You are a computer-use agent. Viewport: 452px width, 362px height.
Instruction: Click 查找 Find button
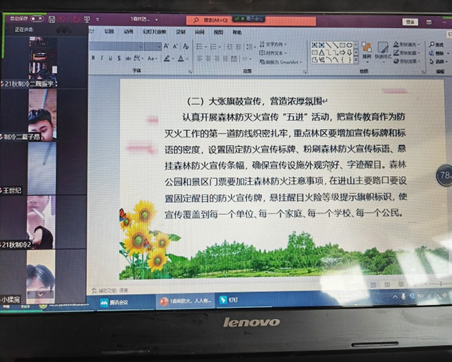(x=437, y=44)
